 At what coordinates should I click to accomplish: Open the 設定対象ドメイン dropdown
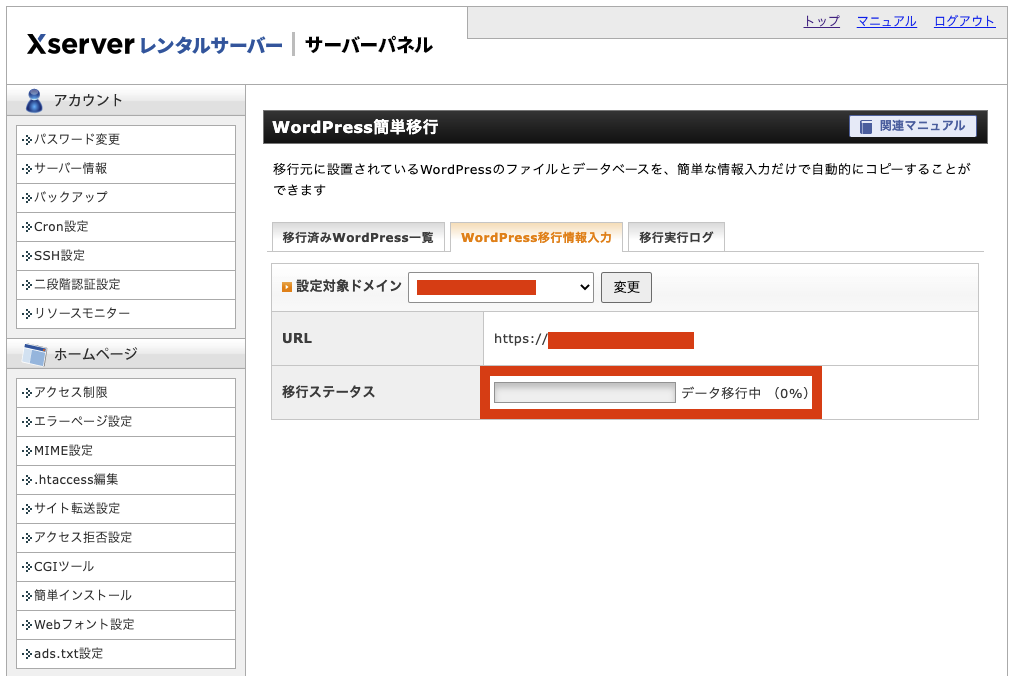pos(501,287)
